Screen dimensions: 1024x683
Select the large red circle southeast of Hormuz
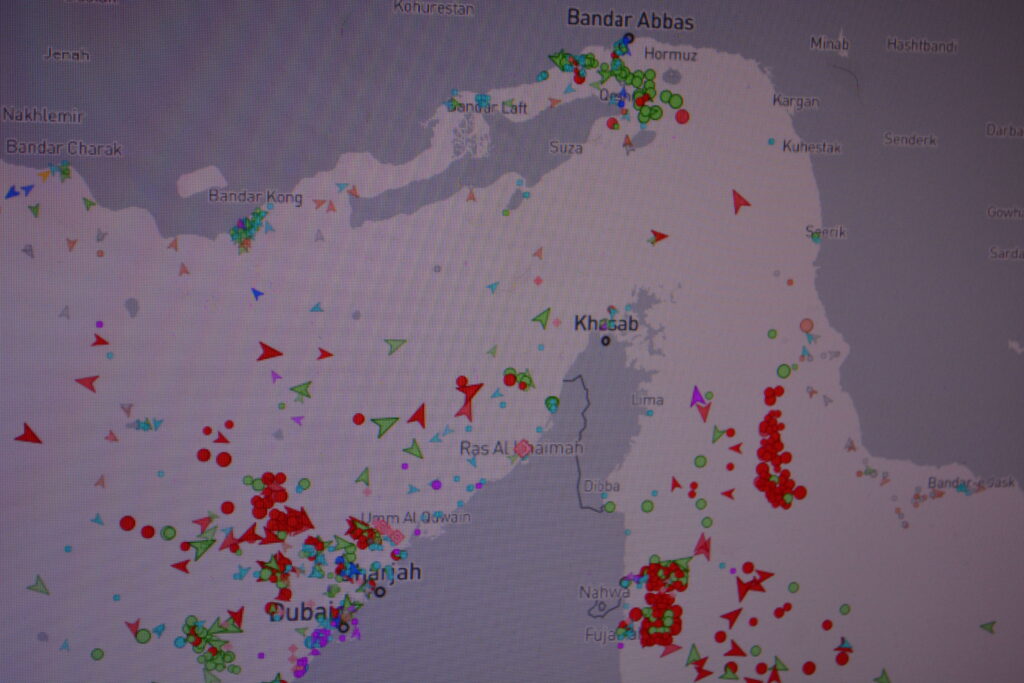tap(682, 116)
